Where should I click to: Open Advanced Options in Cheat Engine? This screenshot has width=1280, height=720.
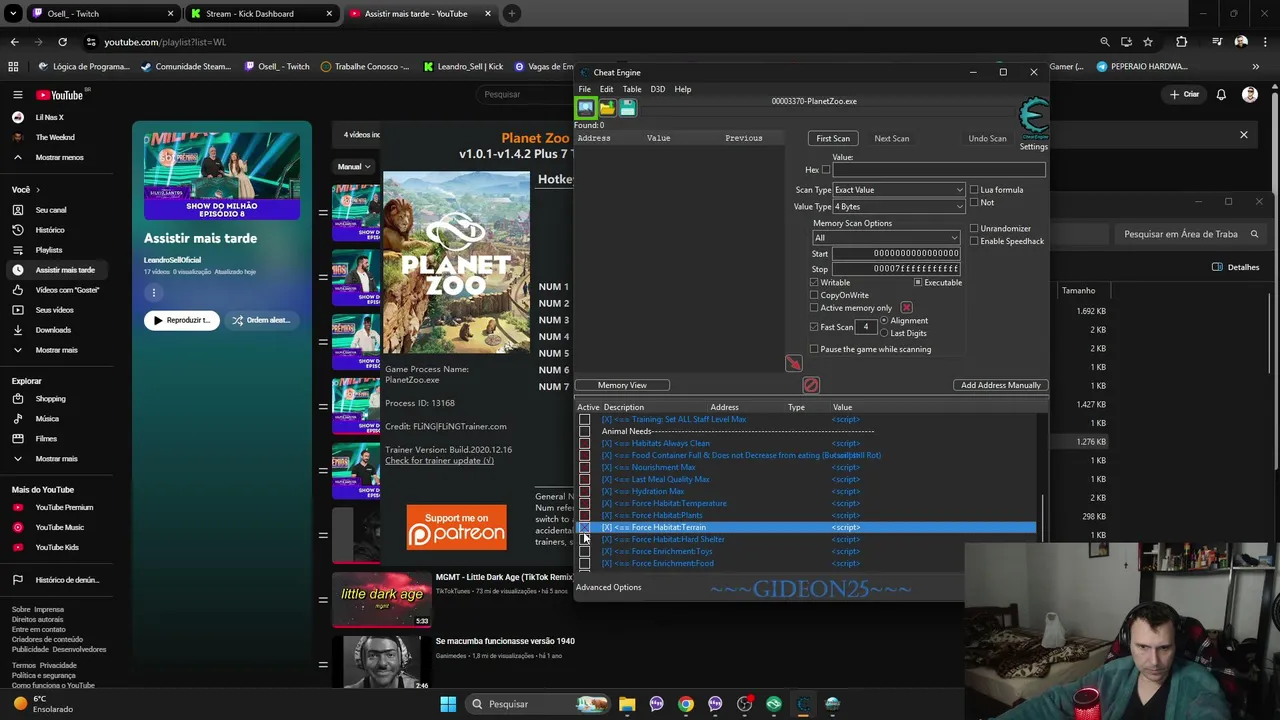coord(609,588)
